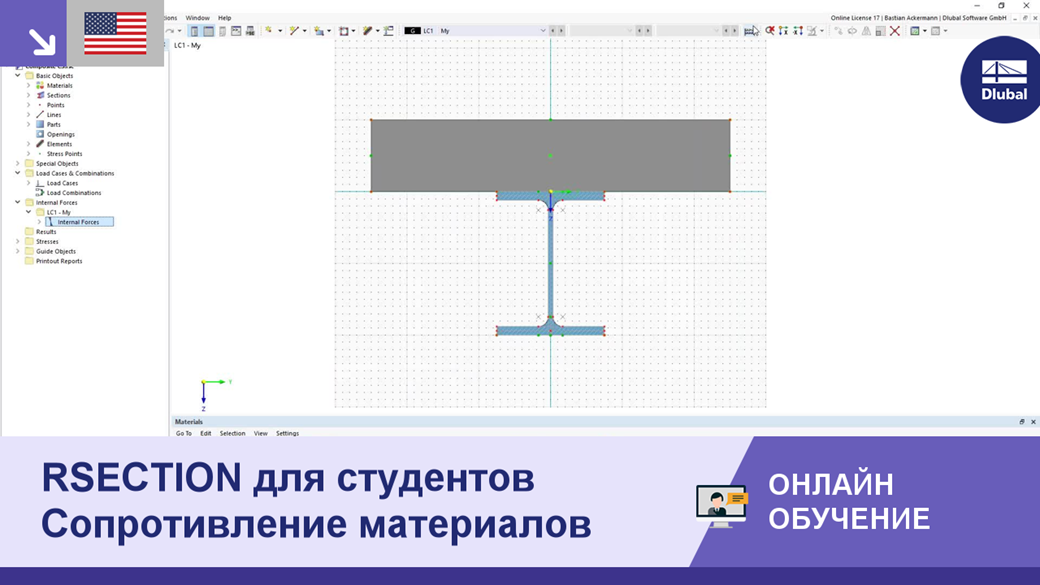This screenshot has height=585, width=1040.
Task: Click the Materials icon in navigator tree
Action: click(x=40, y=86)
